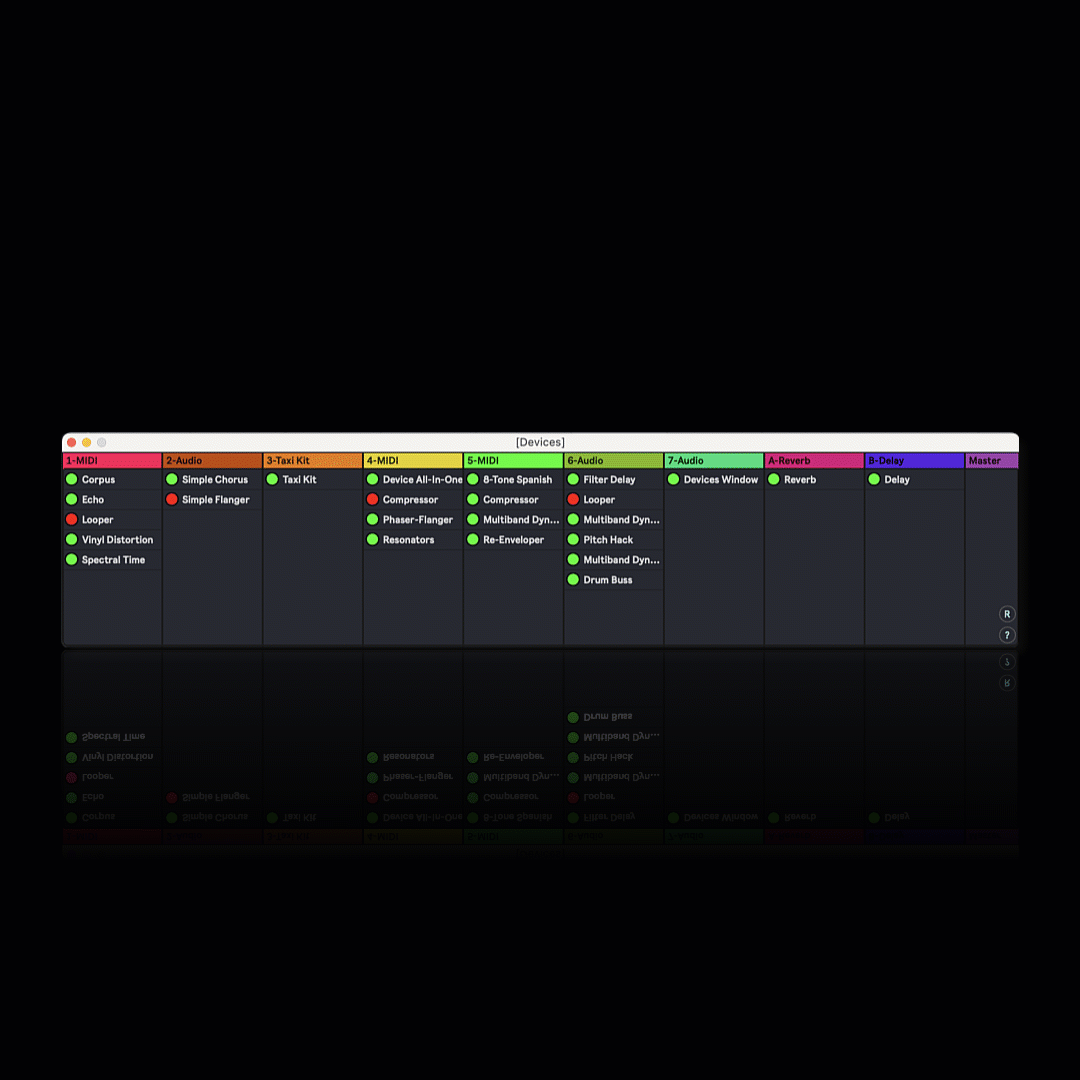Click the B-Delay track color header
The height and width of the screenshot is (1080, 1080).
(x=914, y=461)
